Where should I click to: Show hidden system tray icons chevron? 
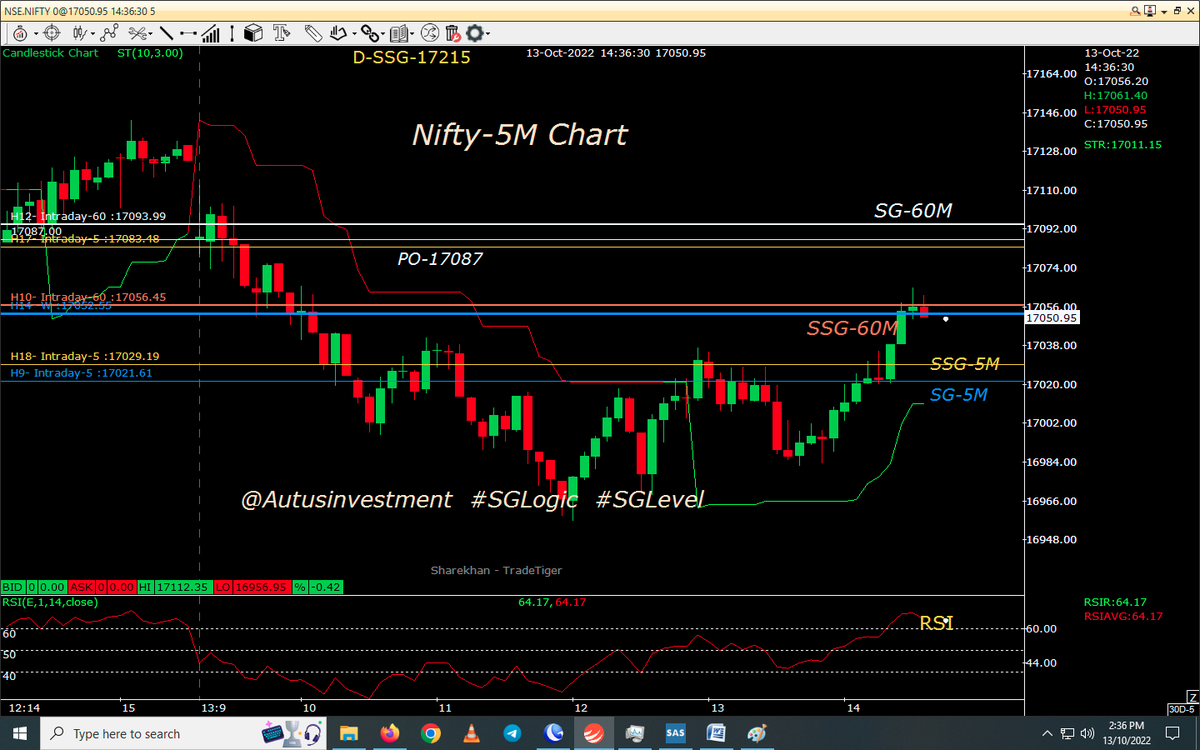point(1047,734)
